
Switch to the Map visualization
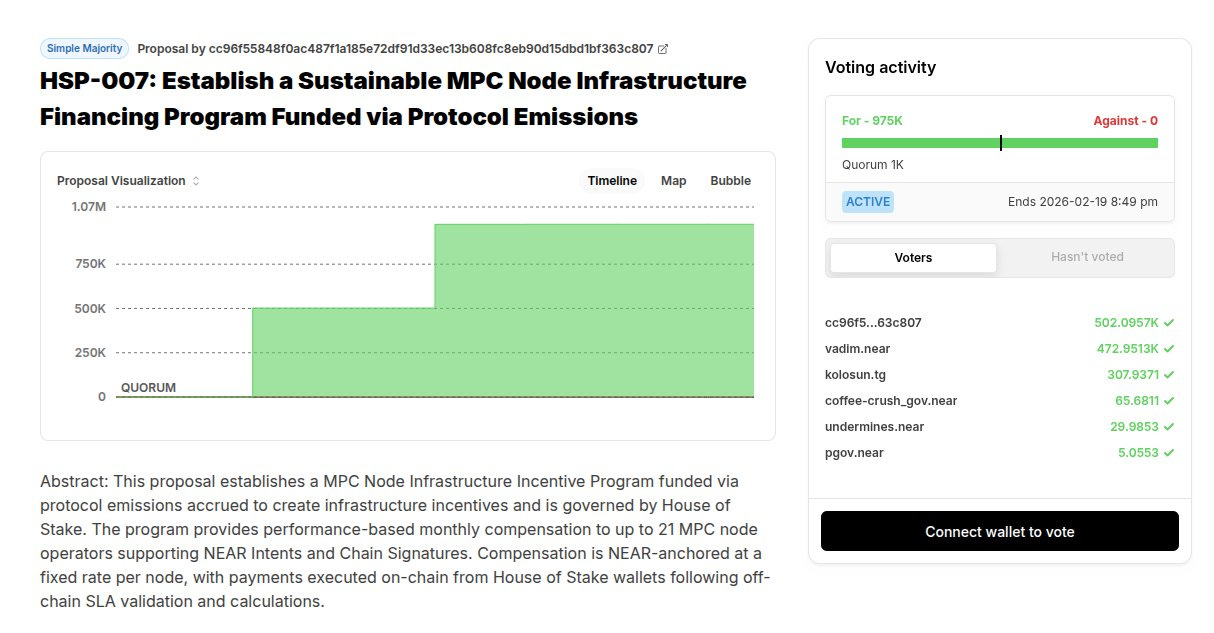pyautogui.click(x=673, y=181)
